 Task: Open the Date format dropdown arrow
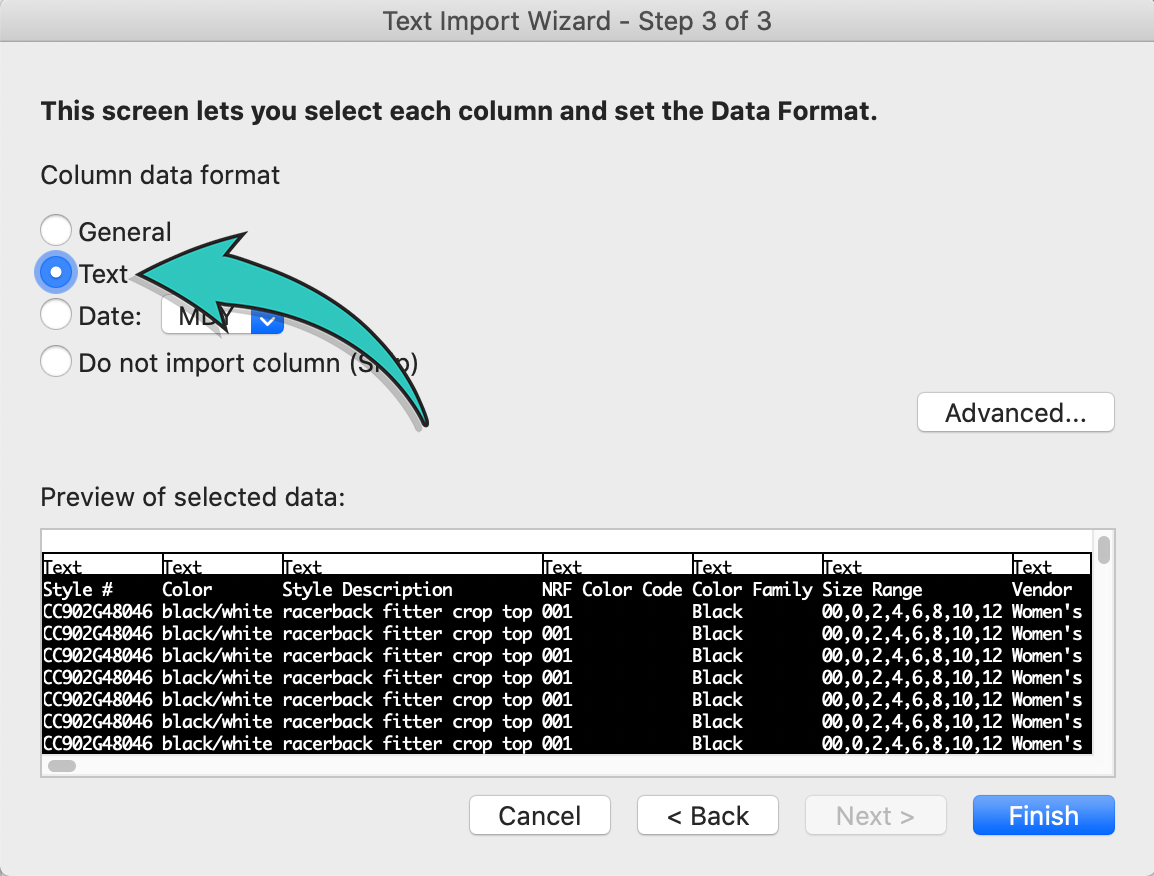(267, 320)
